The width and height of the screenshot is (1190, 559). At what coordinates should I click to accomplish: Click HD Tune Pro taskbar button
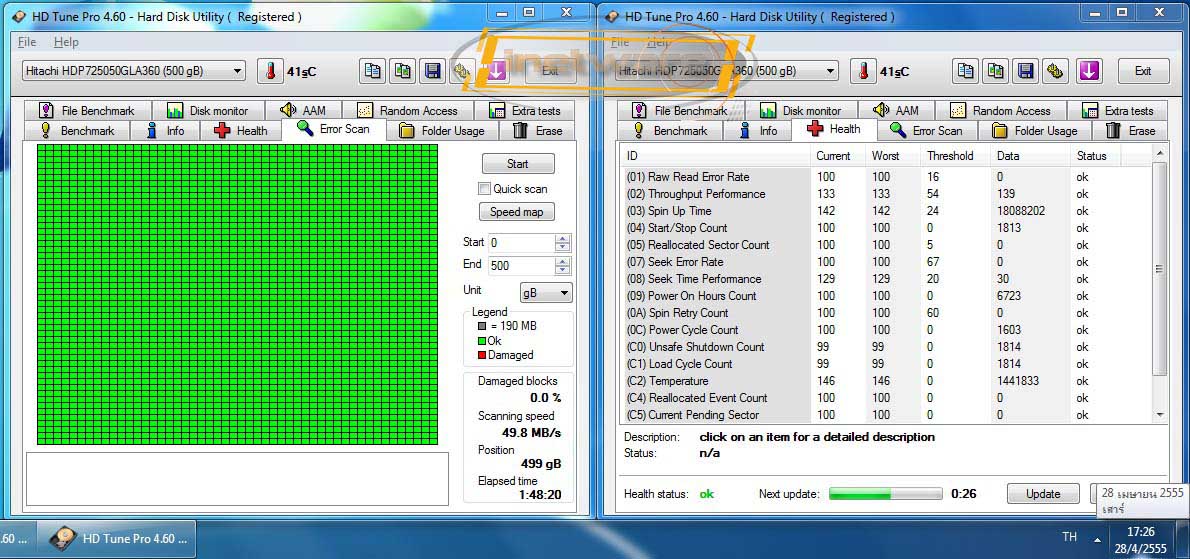tap(121, 538)
